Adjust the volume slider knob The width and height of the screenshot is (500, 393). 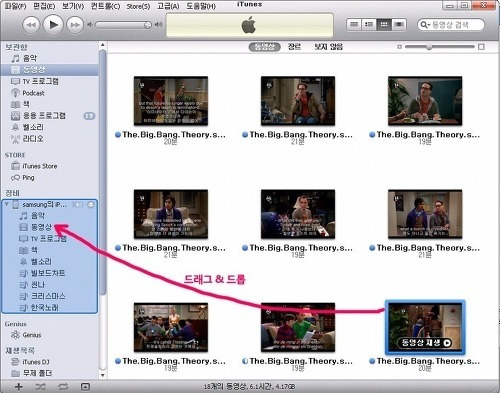pyautogui.click(x=147, y=25)
